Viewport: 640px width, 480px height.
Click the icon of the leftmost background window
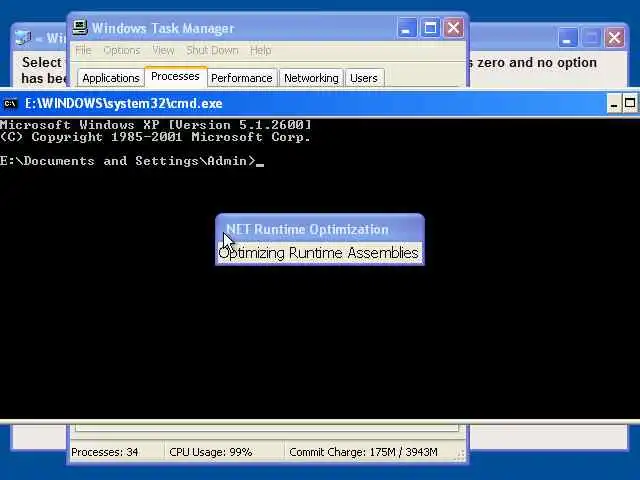[x=23, y=38]
